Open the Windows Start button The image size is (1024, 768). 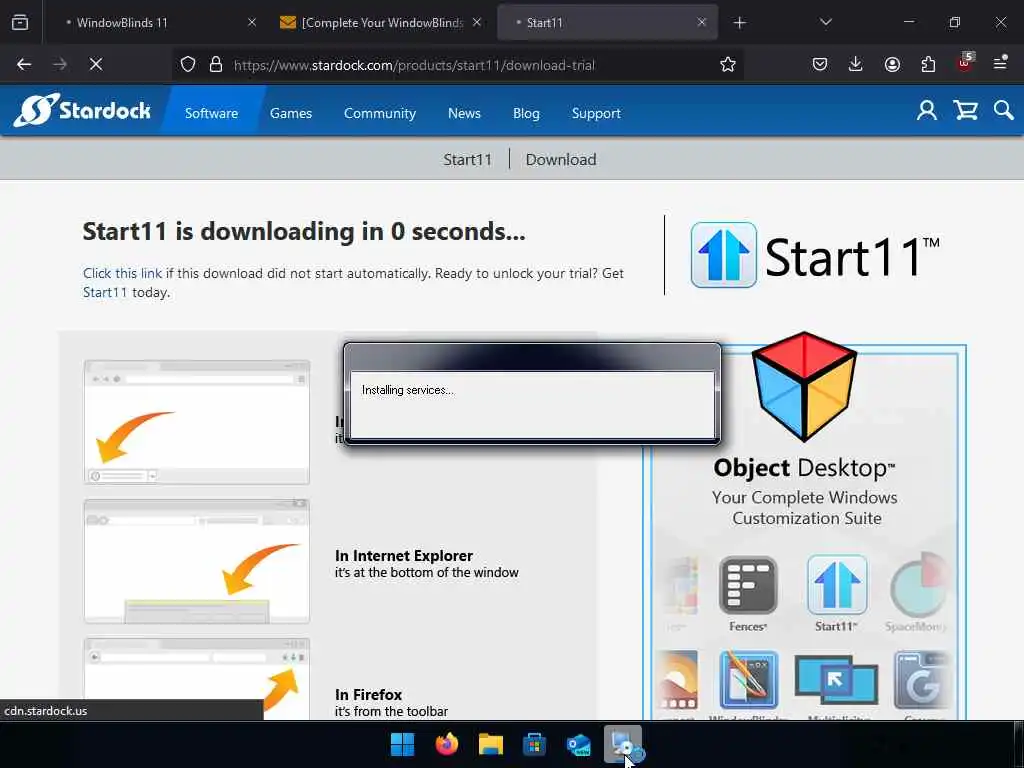402,744
